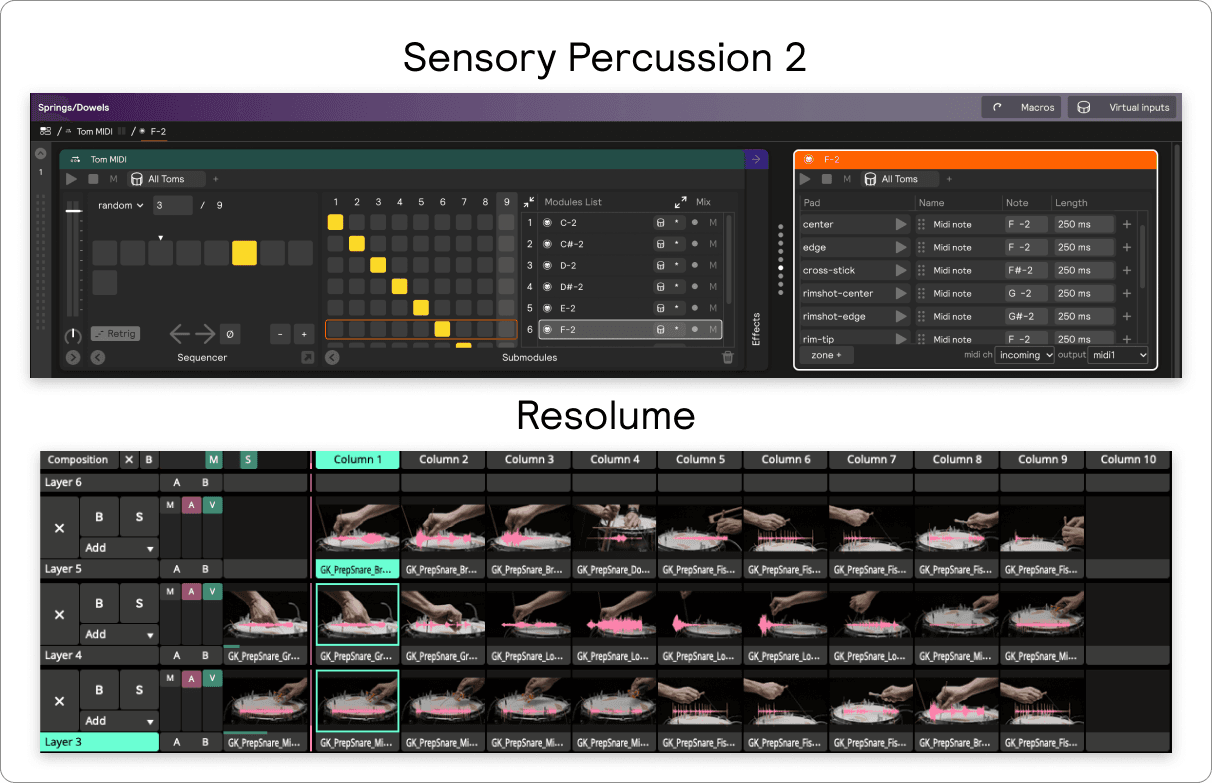Collapse the Submodules panel with its back chevron
Screen dimensions: 1212x783
[333, 357]
